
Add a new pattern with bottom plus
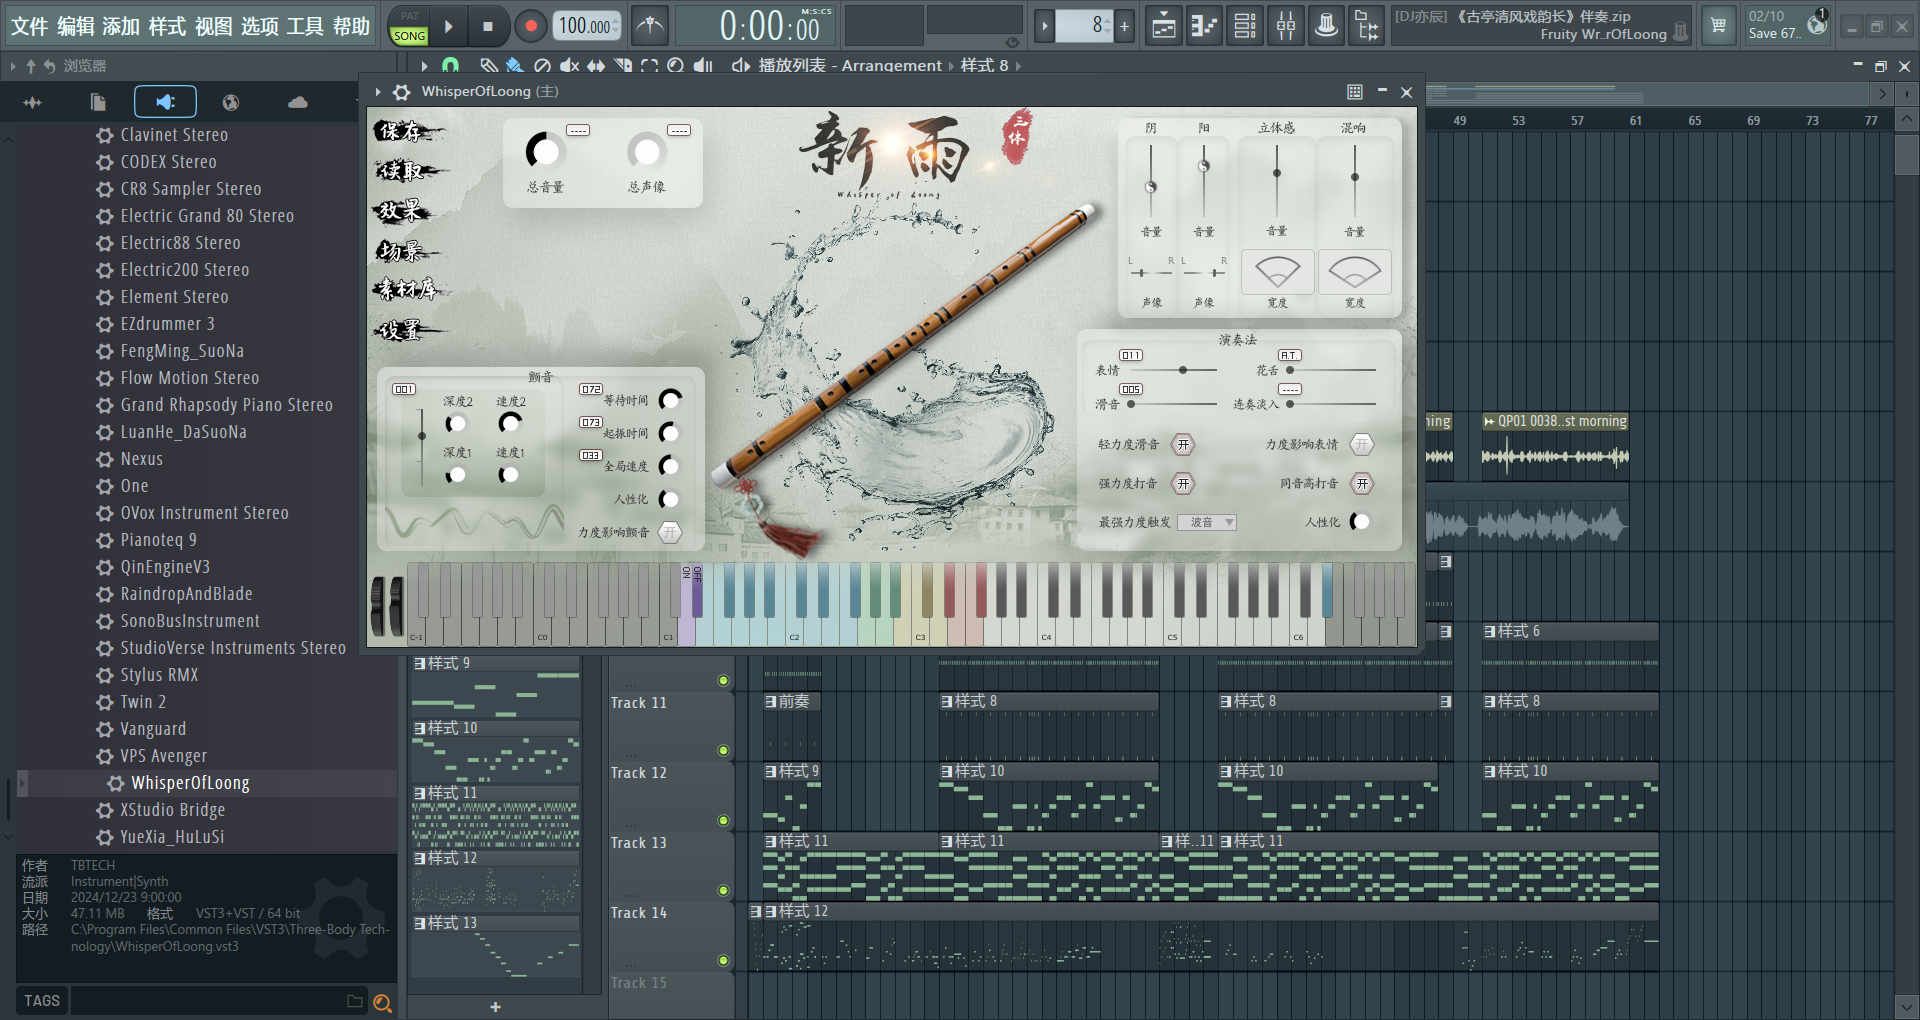coord(495,1007)
